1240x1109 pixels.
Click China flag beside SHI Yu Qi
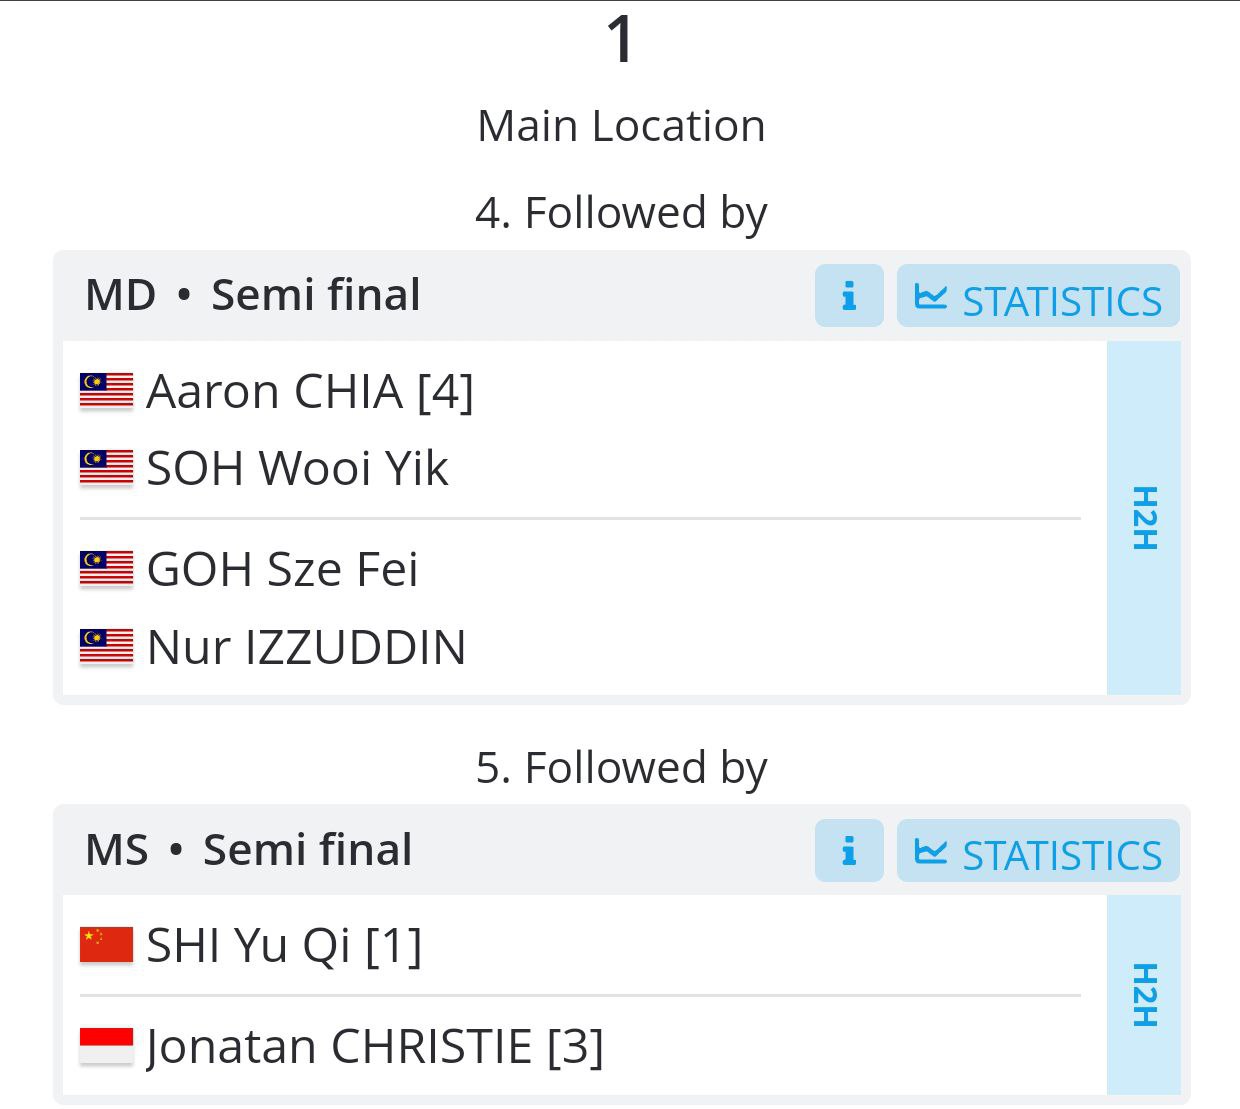[x=106, y=945]
